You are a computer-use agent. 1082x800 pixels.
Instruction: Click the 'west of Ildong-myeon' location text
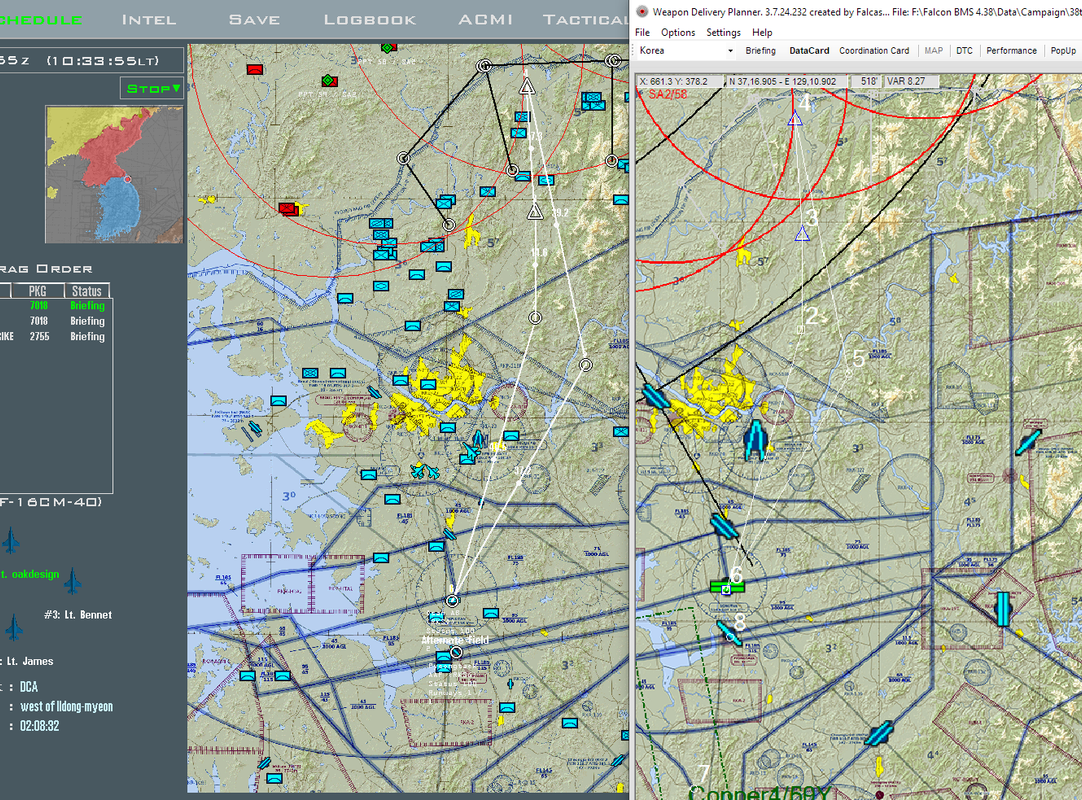pyautogui.click(x=66, y=707)
